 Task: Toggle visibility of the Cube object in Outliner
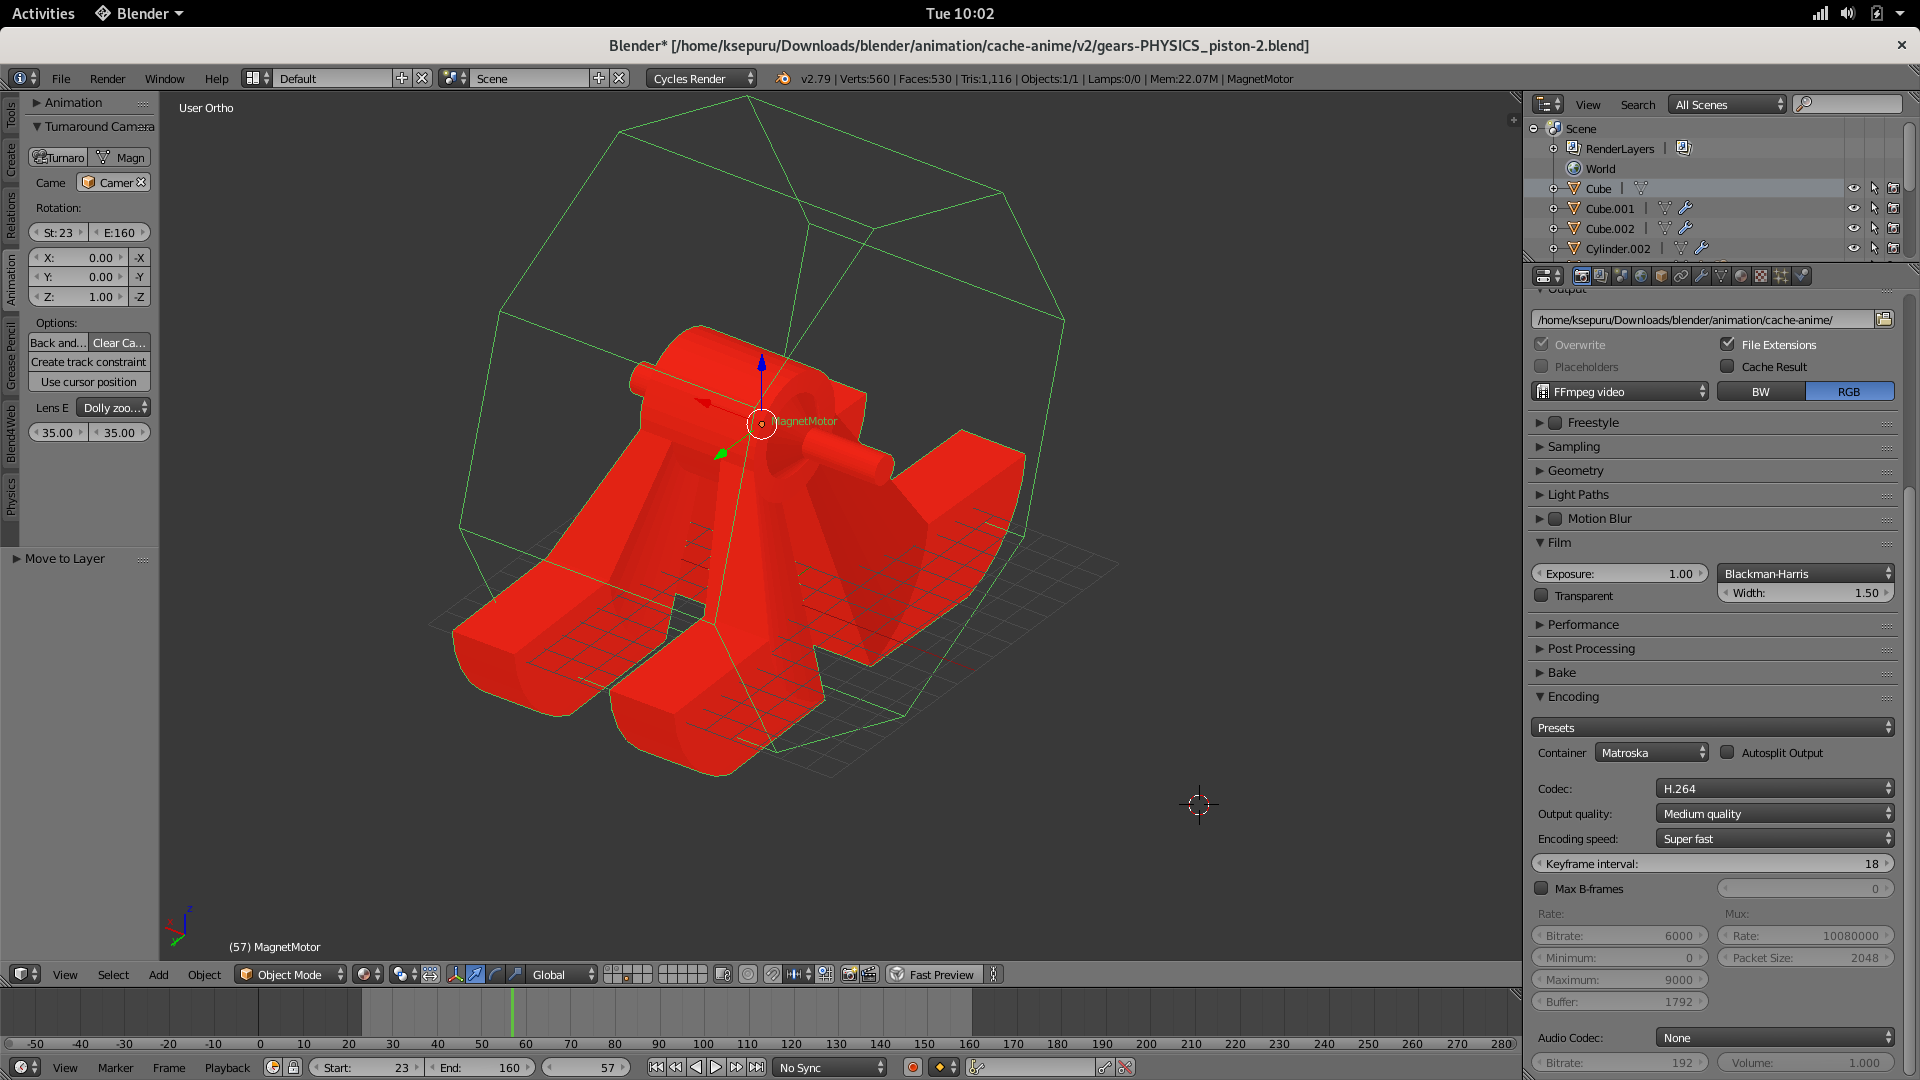(x=1856, y=188)
